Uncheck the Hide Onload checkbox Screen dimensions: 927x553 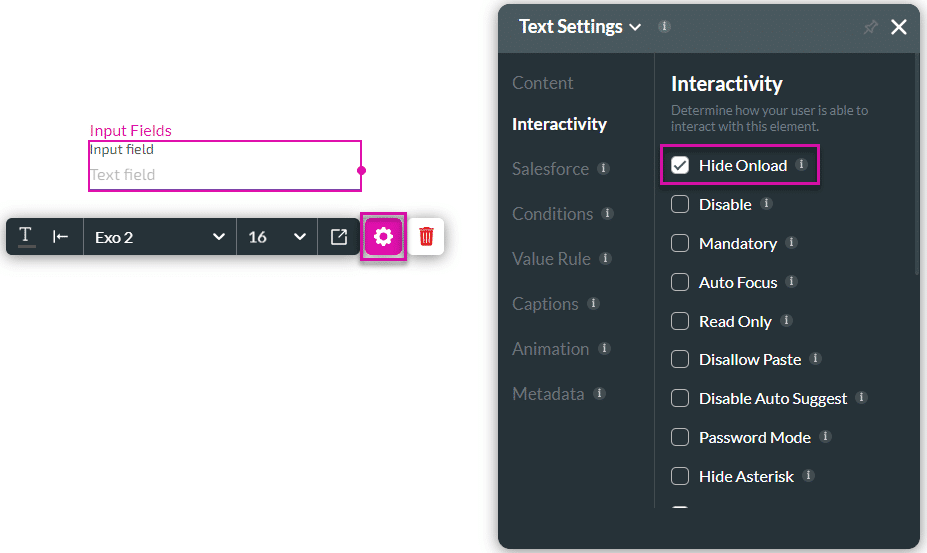click(x=680, y=166)
